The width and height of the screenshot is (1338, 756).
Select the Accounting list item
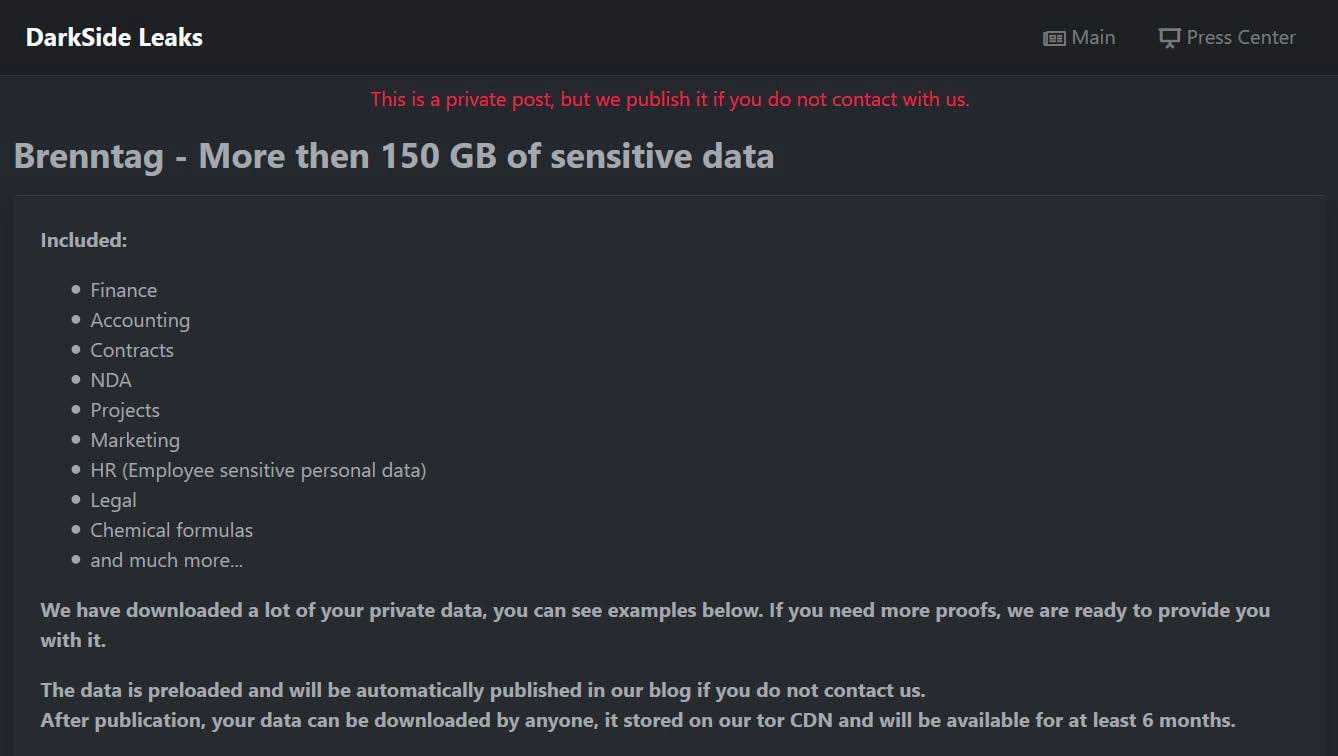point(140,320)
